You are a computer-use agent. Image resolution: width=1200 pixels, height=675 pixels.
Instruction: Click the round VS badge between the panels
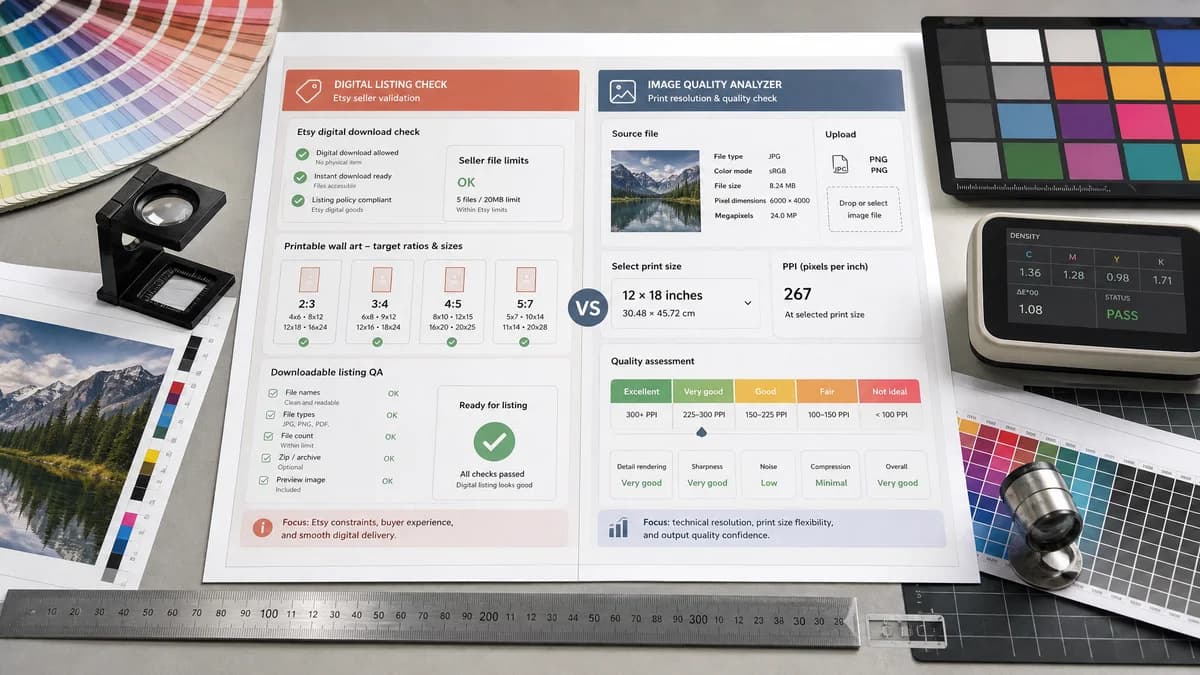pos(588,308)
